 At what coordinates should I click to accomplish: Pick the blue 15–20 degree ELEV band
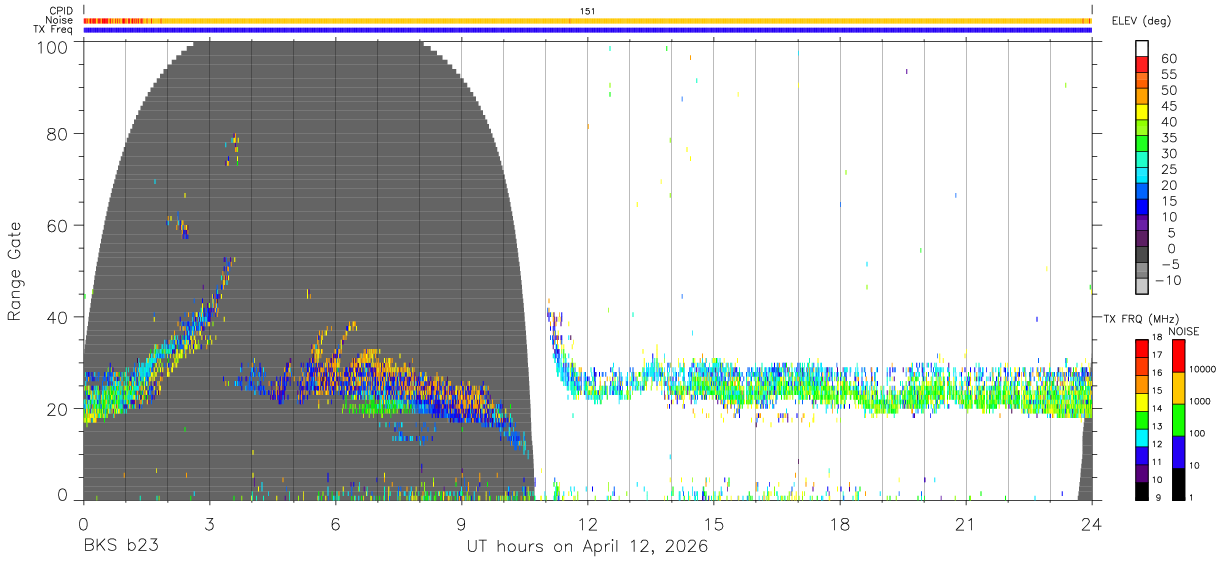point(1141,192)
